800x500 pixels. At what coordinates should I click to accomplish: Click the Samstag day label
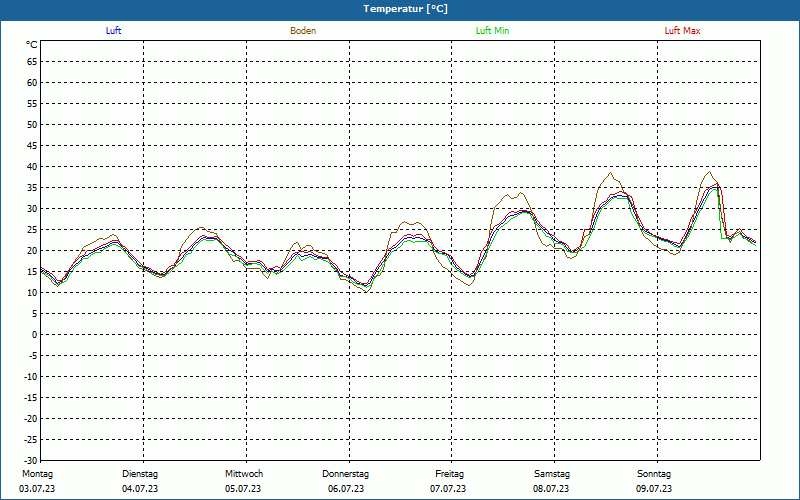(552, 474)
